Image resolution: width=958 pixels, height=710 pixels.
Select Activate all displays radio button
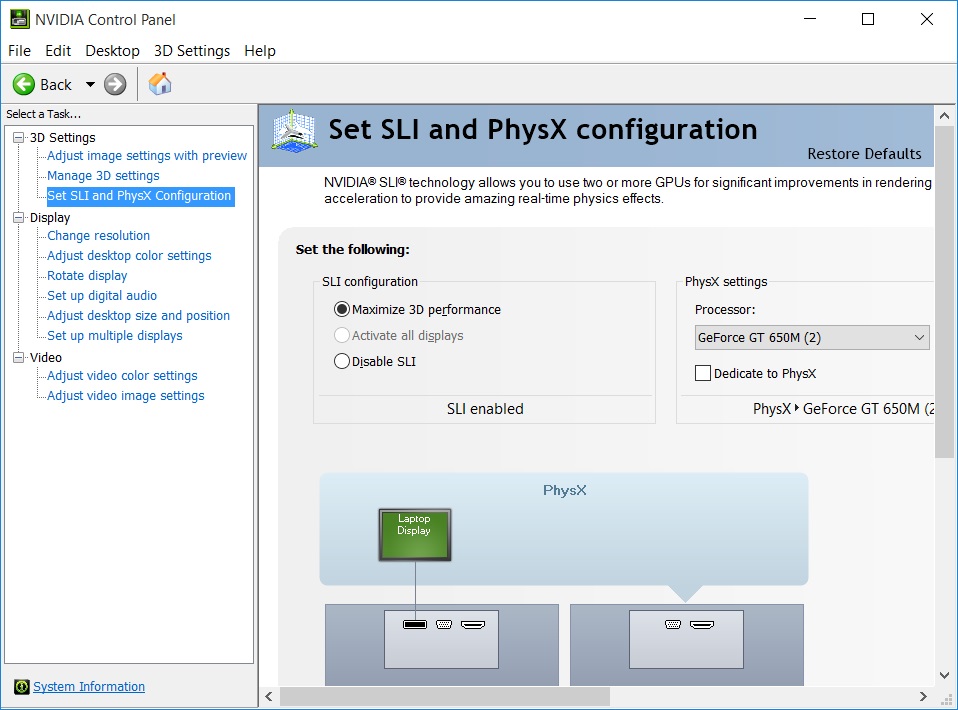pyautogui.click(x=342, y=335)
